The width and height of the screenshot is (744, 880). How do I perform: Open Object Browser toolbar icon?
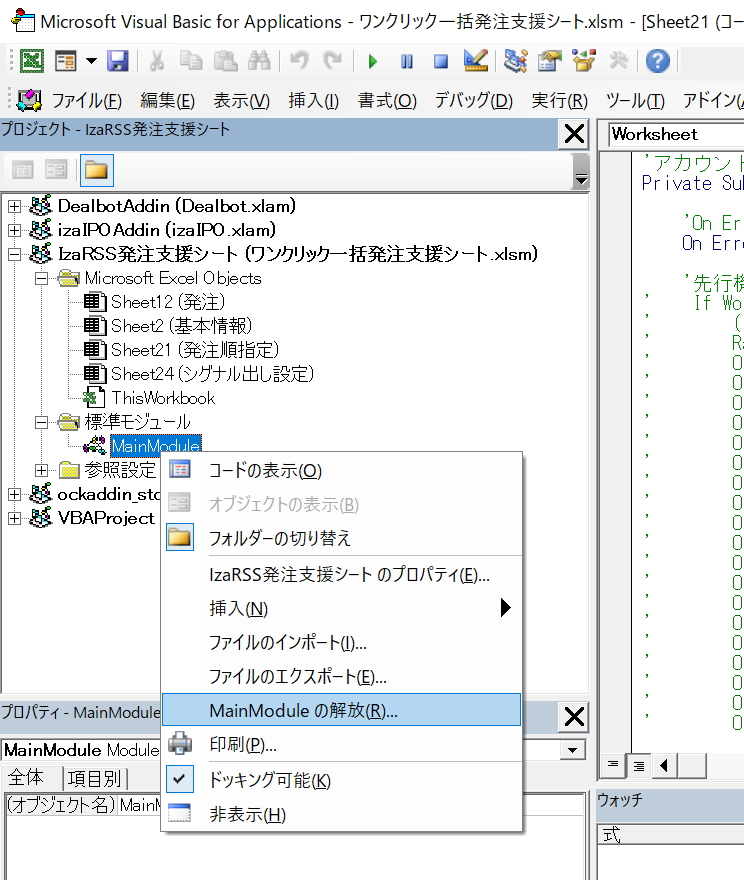point(584,61)
